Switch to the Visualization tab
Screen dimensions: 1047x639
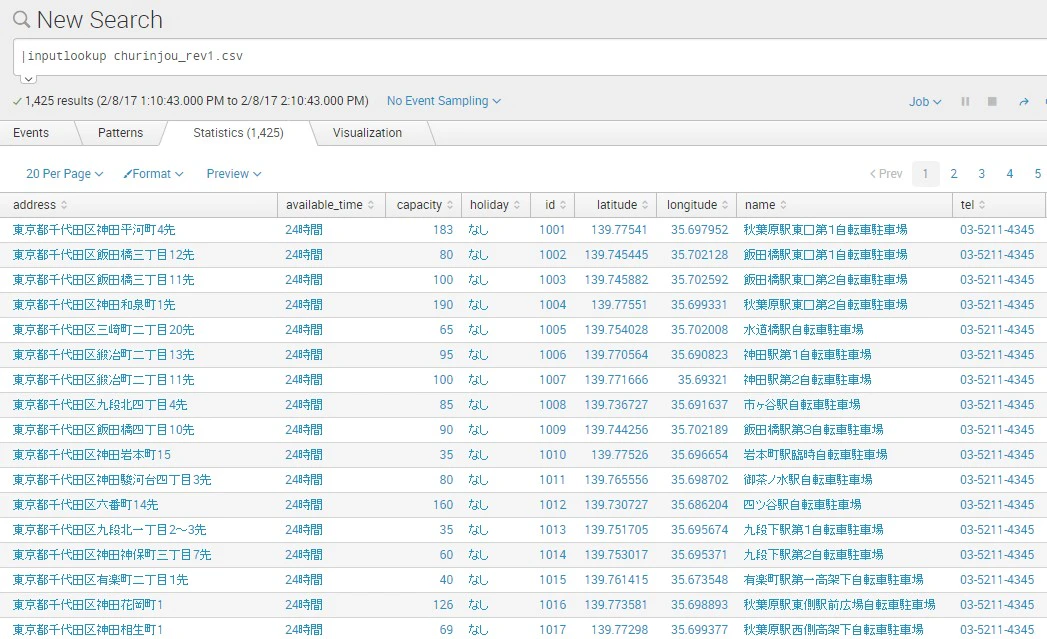[367, 133]
